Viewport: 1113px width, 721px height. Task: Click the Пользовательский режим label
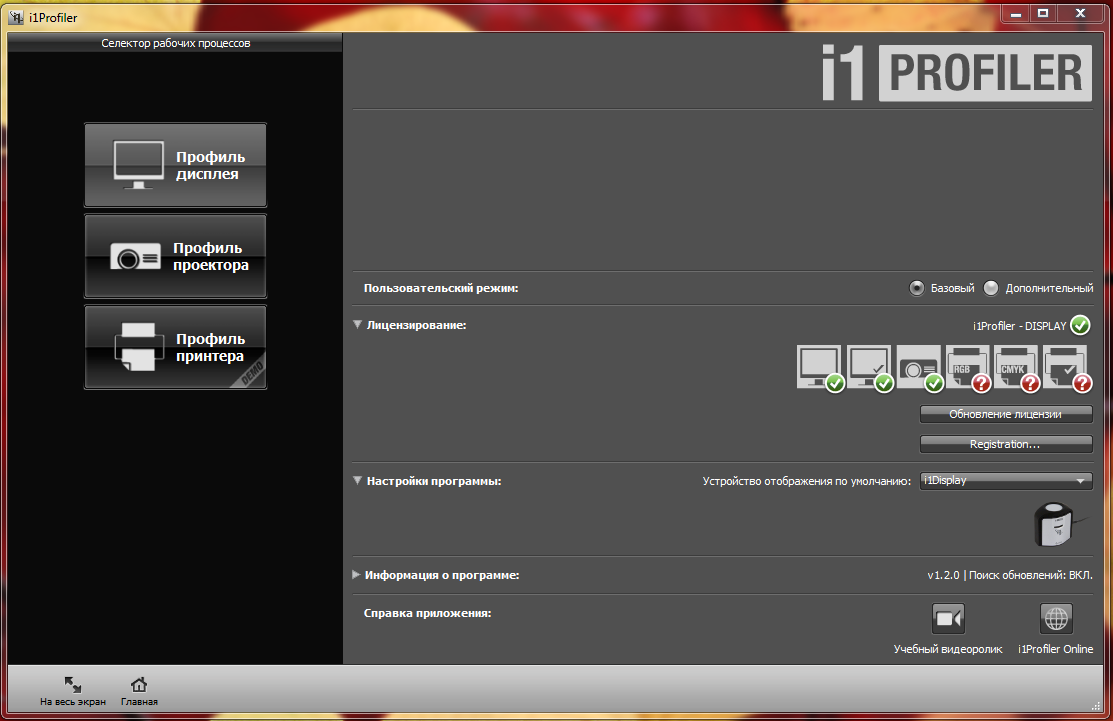click(441, 288)
